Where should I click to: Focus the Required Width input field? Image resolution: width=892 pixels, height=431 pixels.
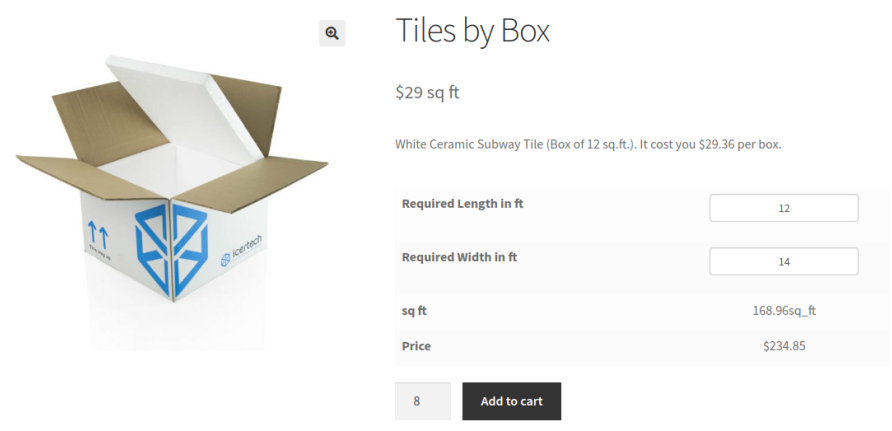pos(783,261)
